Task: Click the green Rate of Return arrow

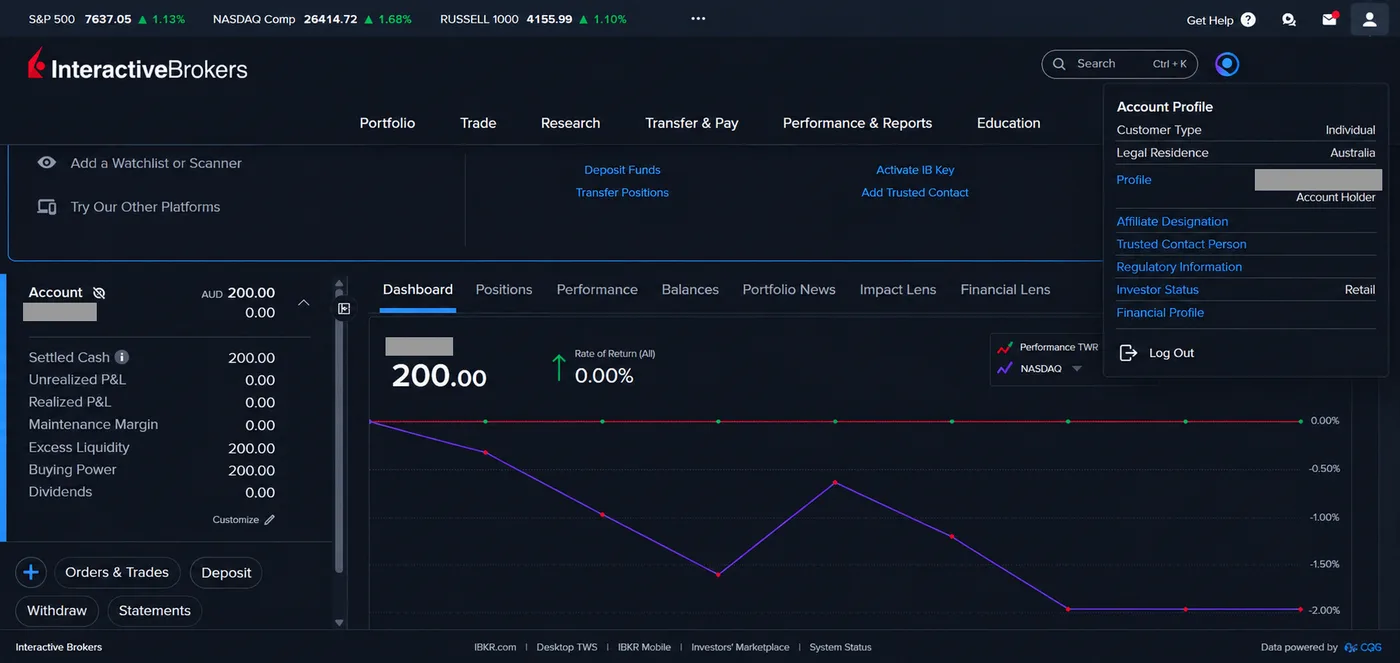Action: point(558,366)
